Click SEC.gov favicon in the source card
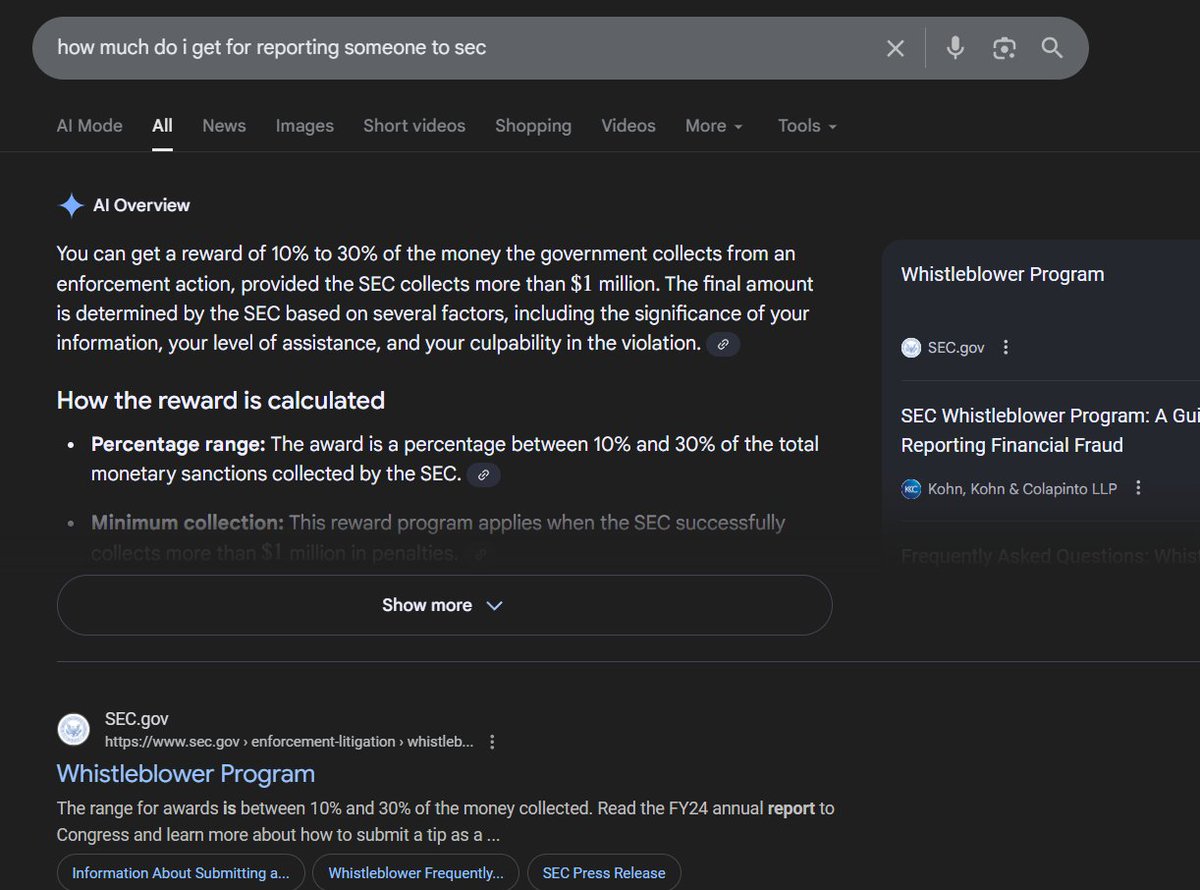 tap(911, 347)
